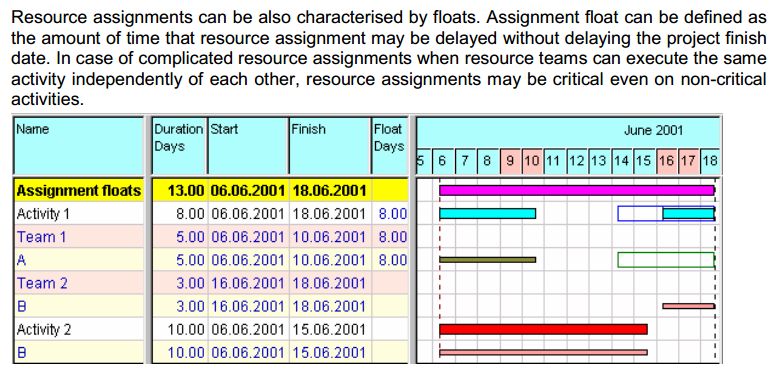Click the 13.00 duration of Assignment floats
The height and width of the screenshot is (380, 782).
pyautogui.click(x=186, y=190)
